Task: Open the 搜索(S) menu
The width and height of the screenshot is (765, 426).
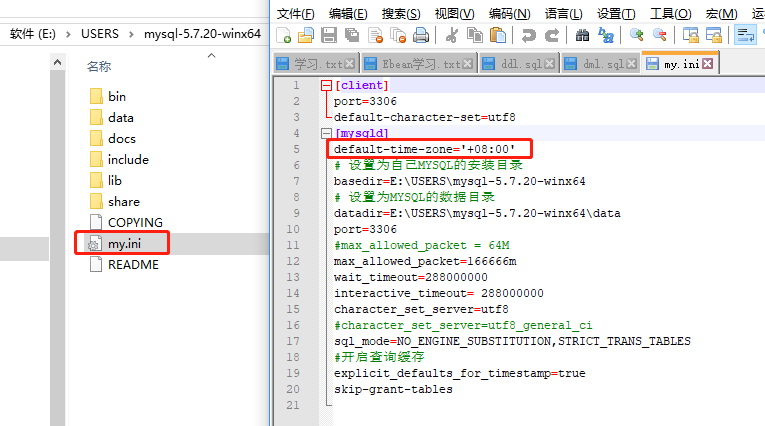Action: (x=401, y=14)
